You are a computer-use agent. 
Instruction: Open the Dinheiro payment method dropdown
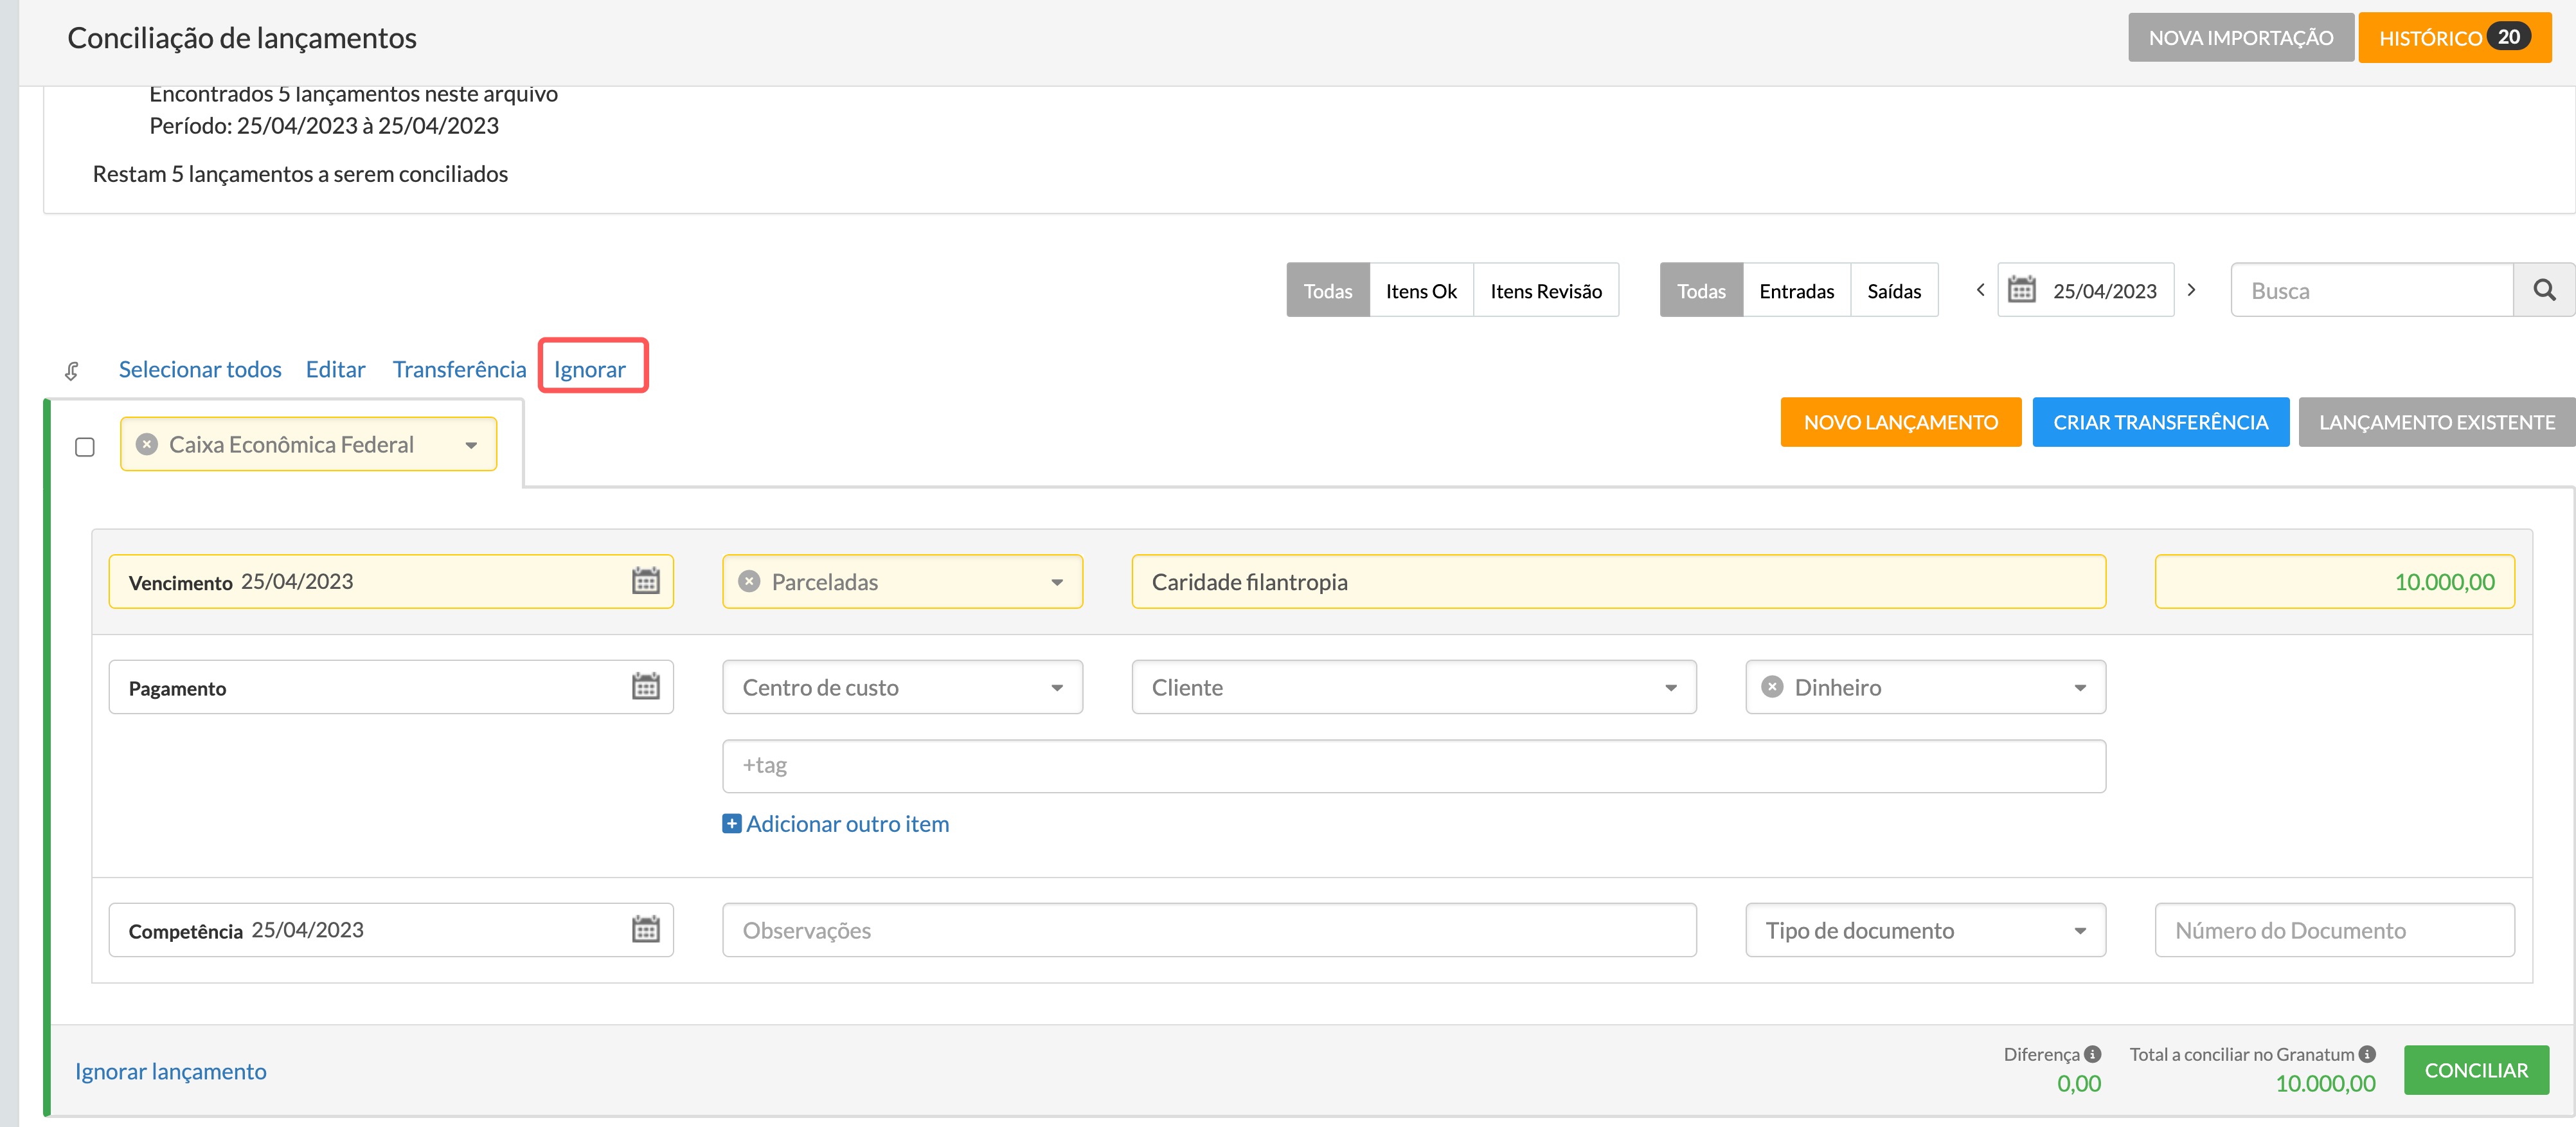2080,688
